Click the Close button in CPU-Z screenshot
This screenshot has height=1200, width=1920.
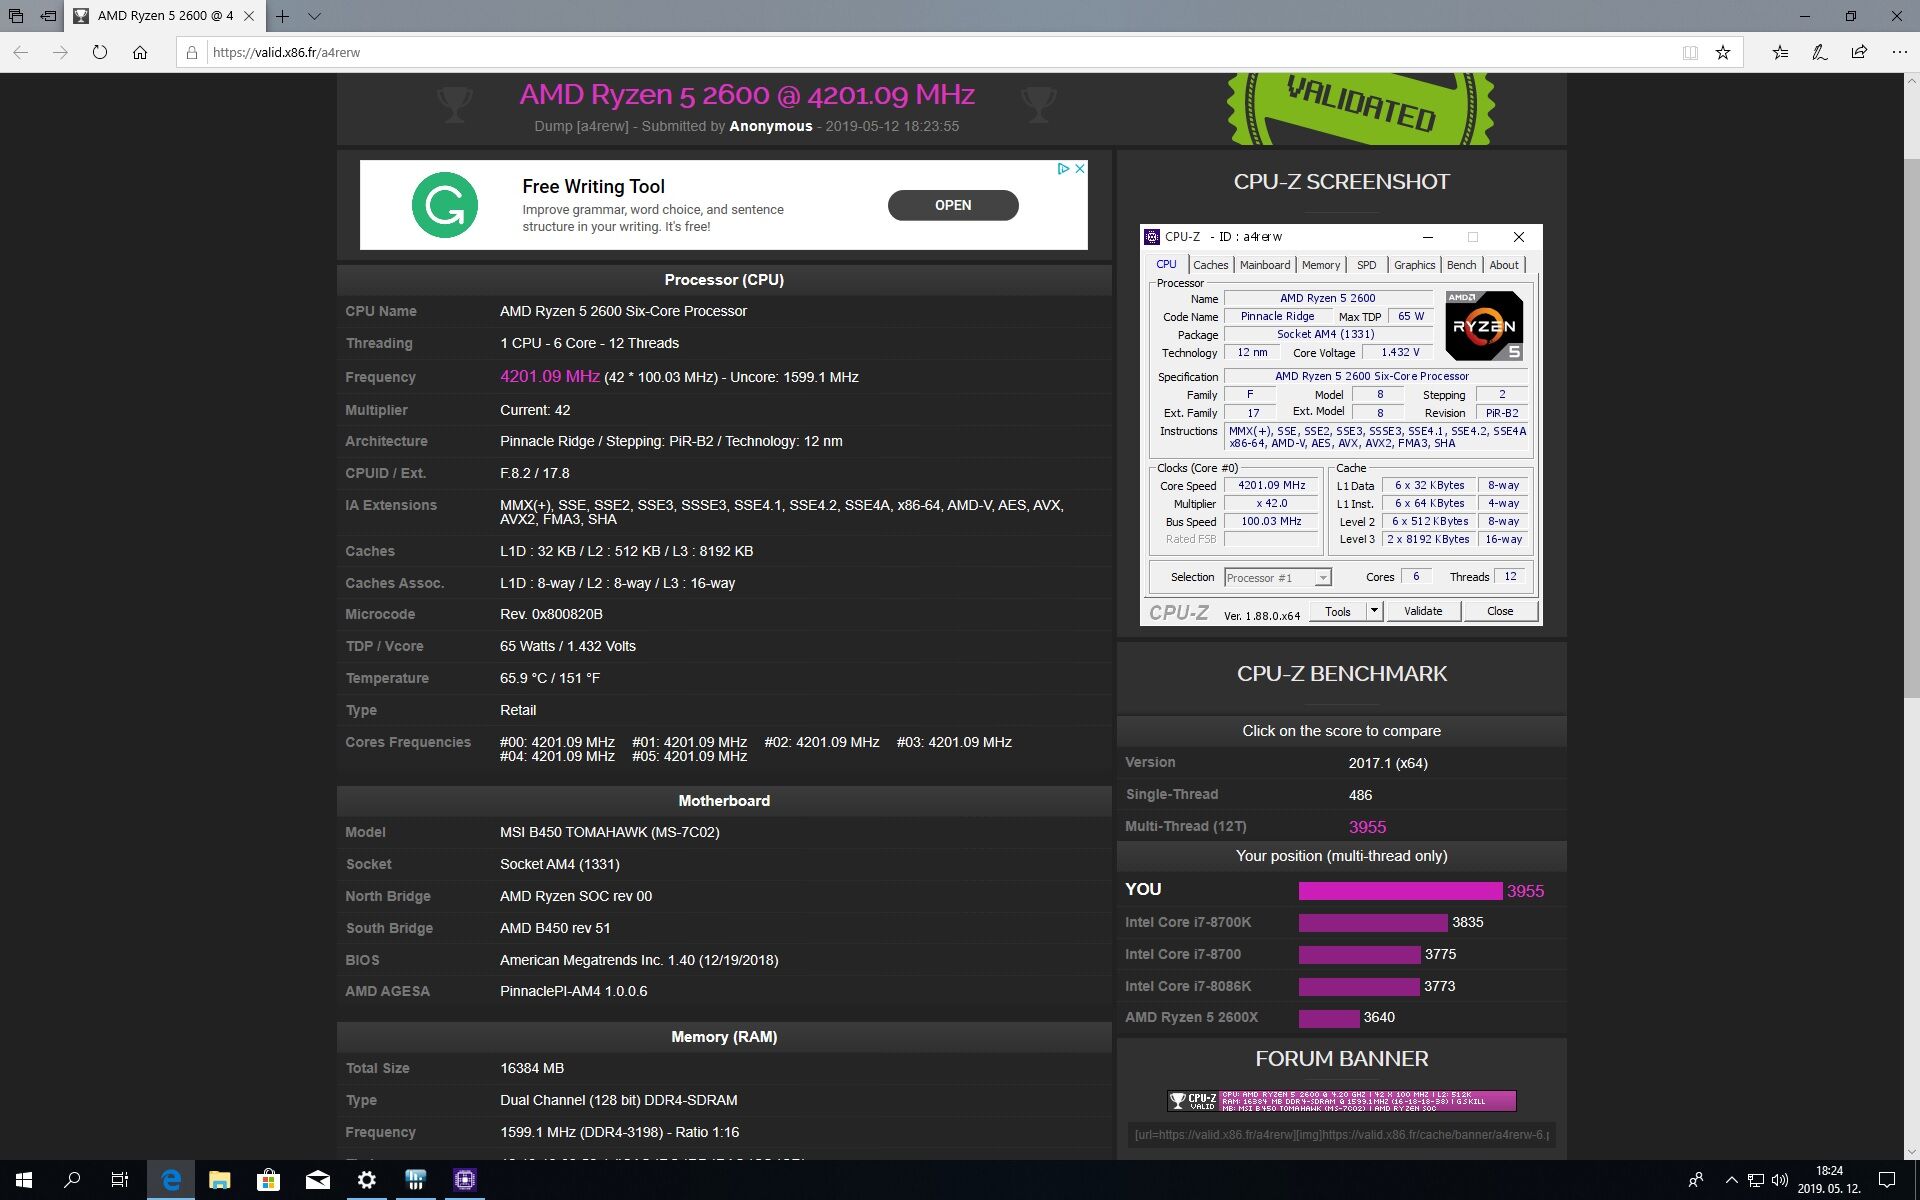(x=1500, y=611)
